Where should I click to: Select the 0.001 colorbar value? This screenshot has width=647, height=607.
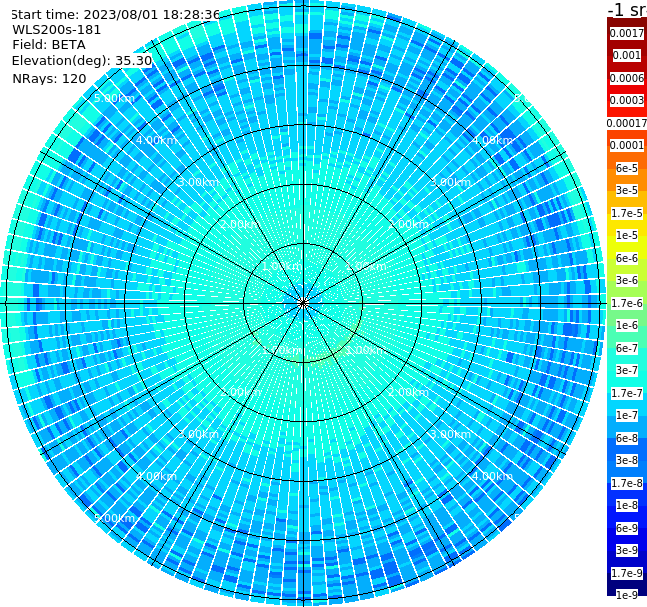[x=627, y=56]
